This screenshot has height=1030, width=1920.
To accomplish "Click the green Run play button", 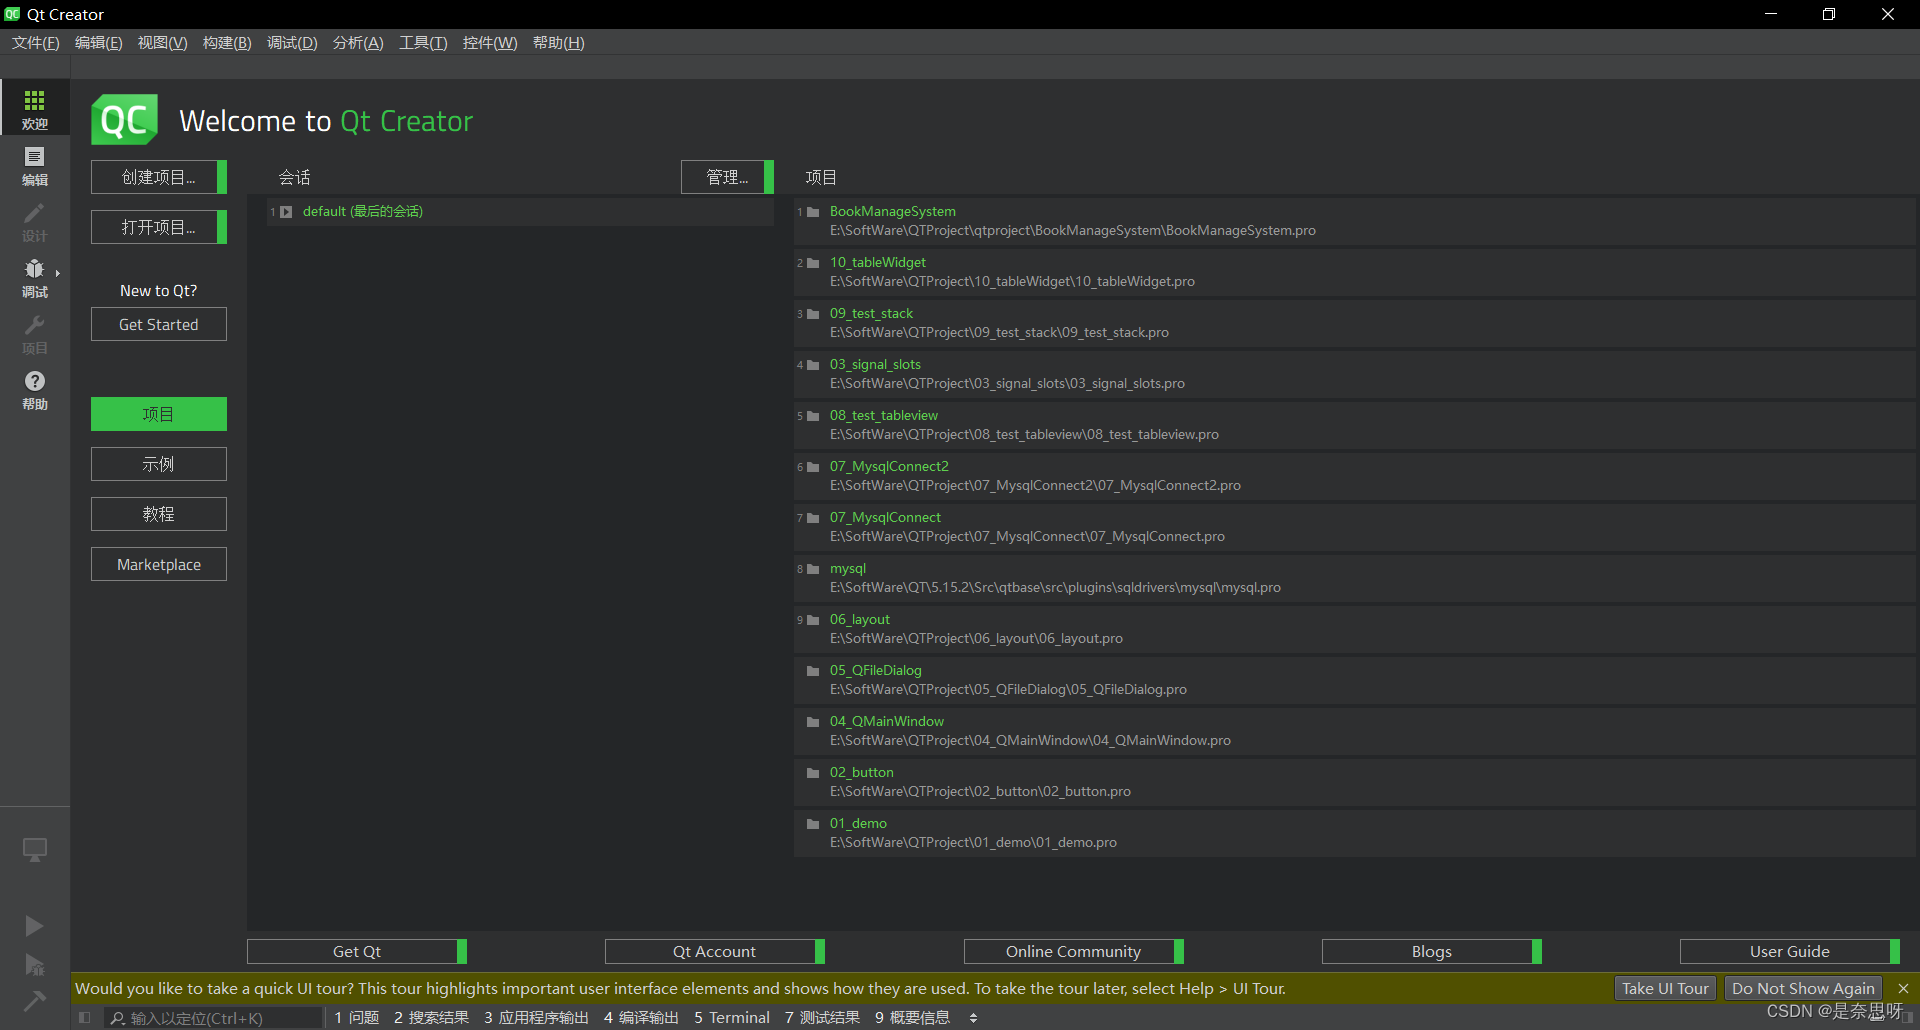I will pyautogui.click(x=34, y=926).
